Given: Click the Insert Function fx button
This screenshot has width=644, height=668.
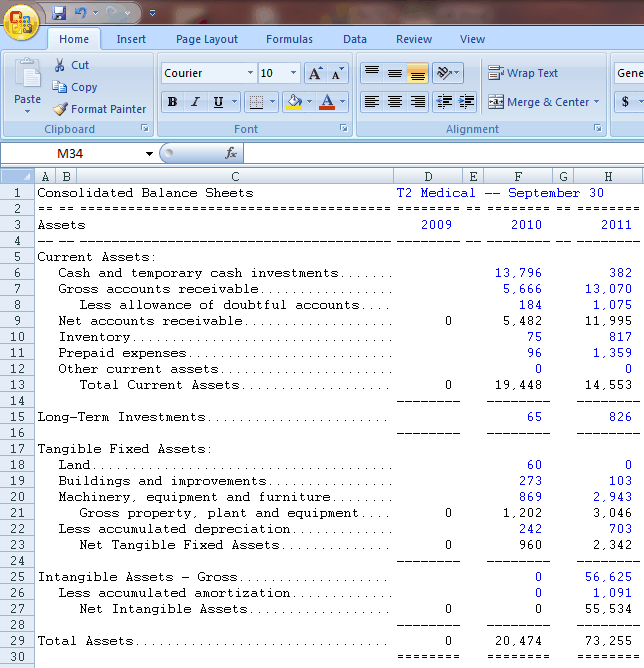Looking at the screenshot, I should pyautogui.click(x=231, y=153).
